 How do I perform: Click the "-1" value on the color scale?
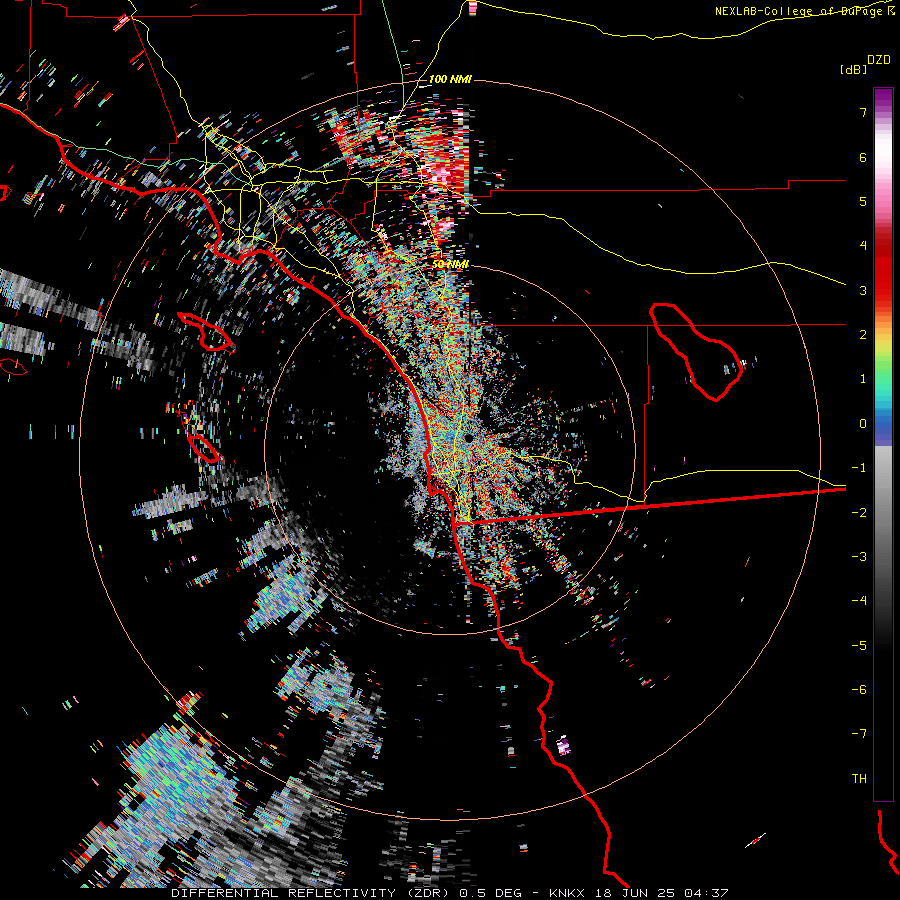(x=859, y=468)
